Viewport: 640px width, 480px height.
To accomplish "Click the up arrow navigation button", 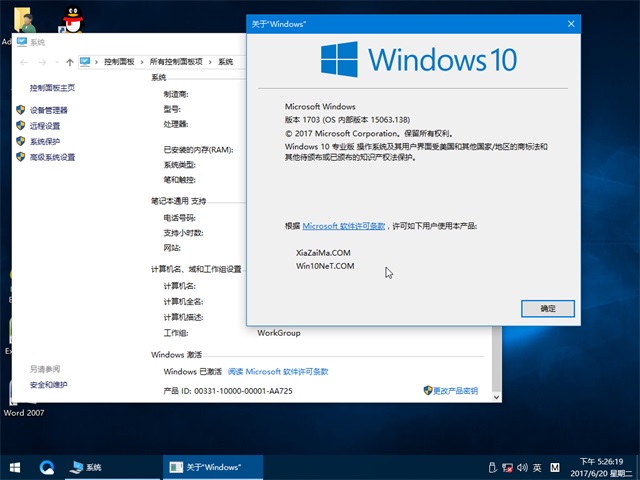I will 68,61.
